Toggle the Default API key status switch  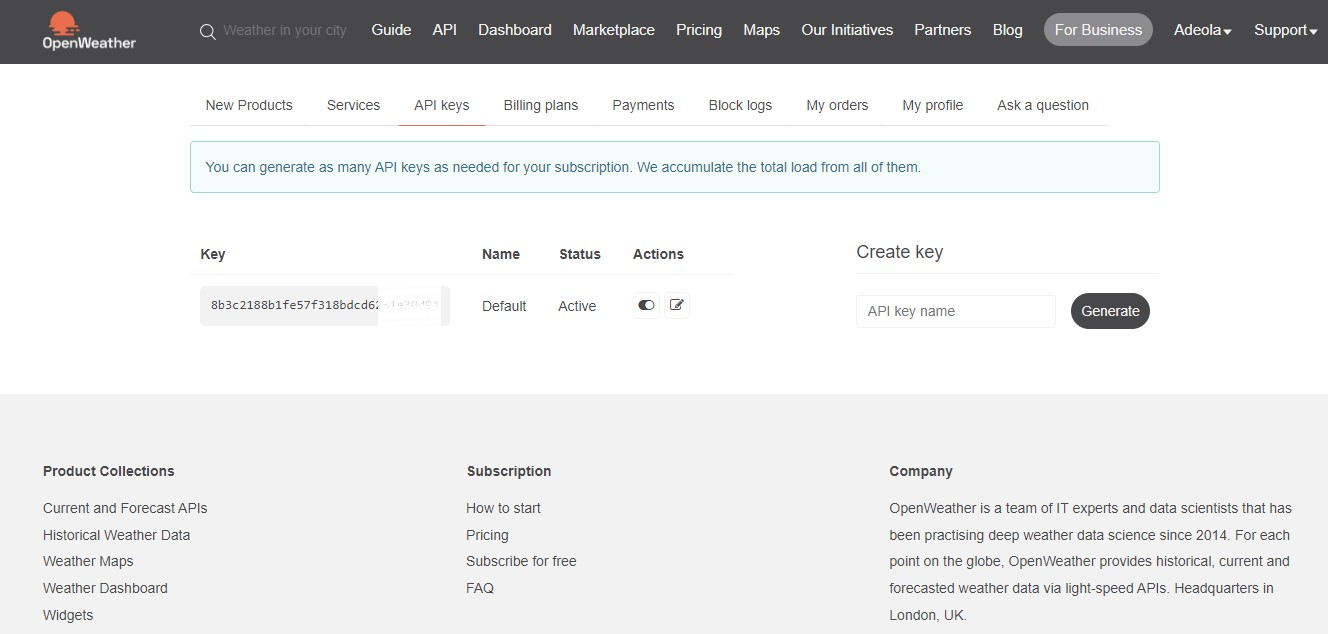pyautogui.click(x=646, y=305)
